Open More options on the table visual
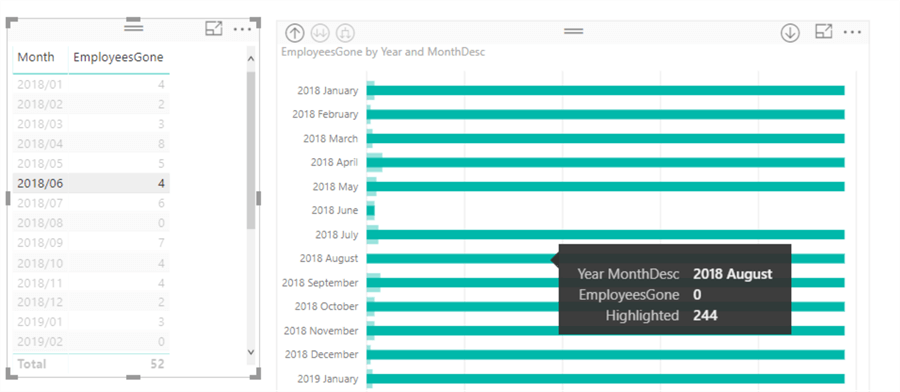This screenshot has width=900, height=392. click(x=242, y=29)
